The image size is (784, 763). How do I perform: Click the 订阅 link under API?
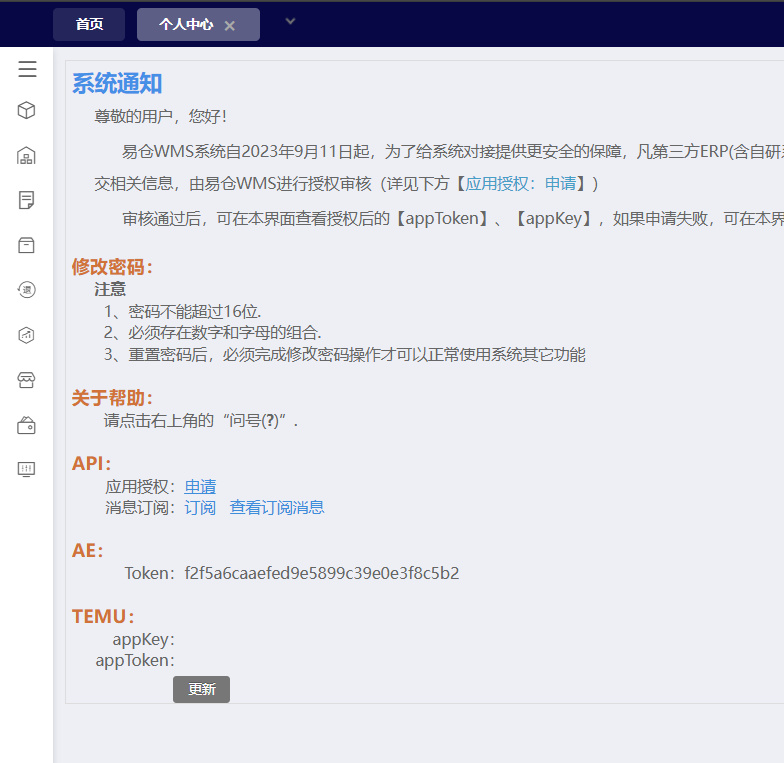click(200, 508)
